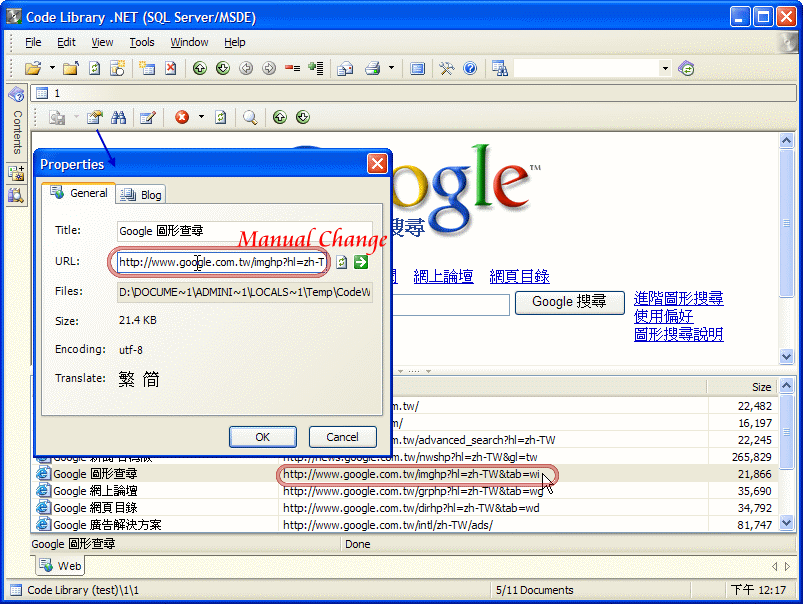The width and height of the screenshot is (803, 604).
Task: Open the Window menu
Action: point(189,42)
